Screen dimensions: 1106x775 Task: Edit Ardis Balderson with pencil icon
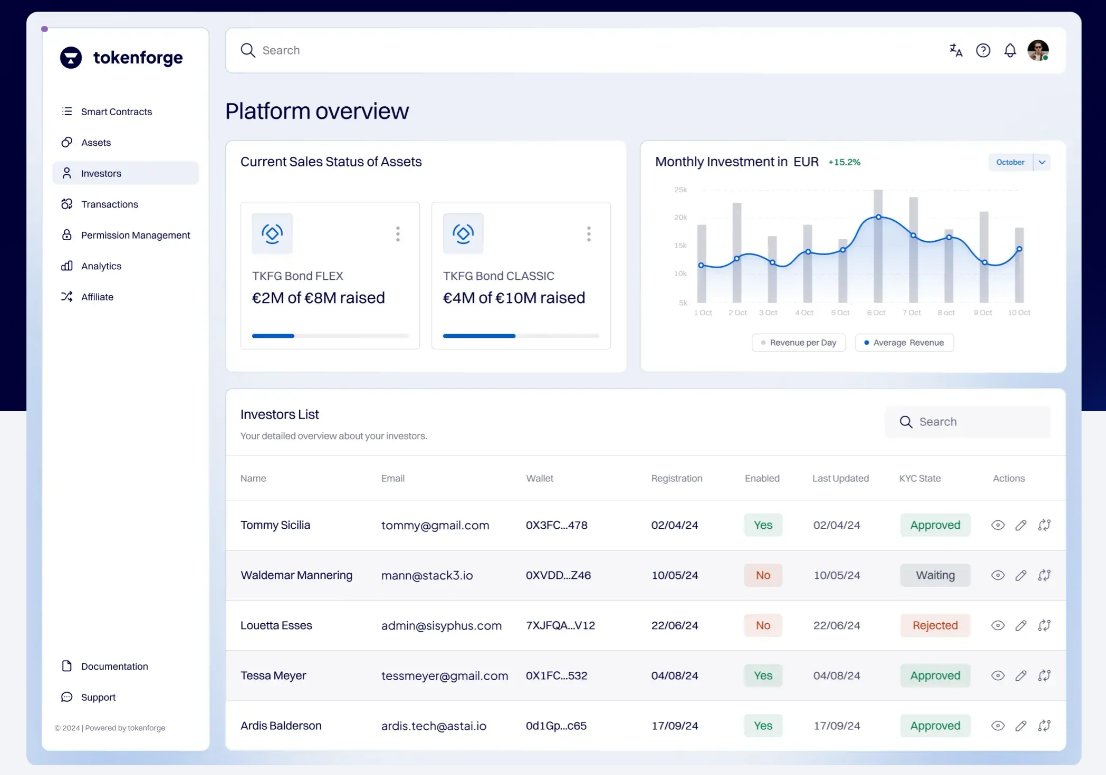[x=1021, y=725]
